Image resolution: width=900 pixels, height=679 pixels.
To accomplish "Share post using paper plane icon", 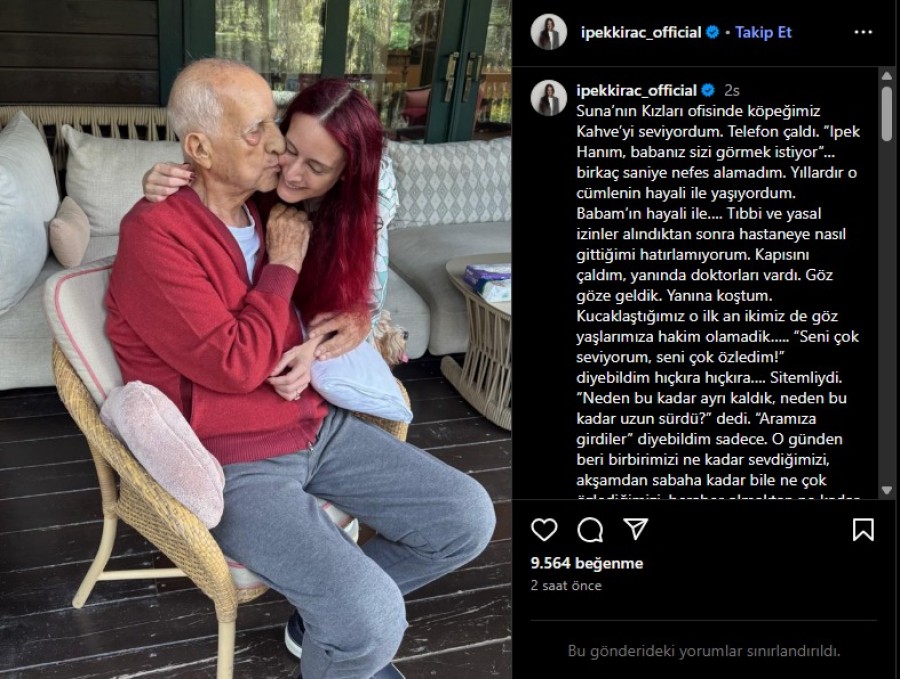I will [636, 529].
